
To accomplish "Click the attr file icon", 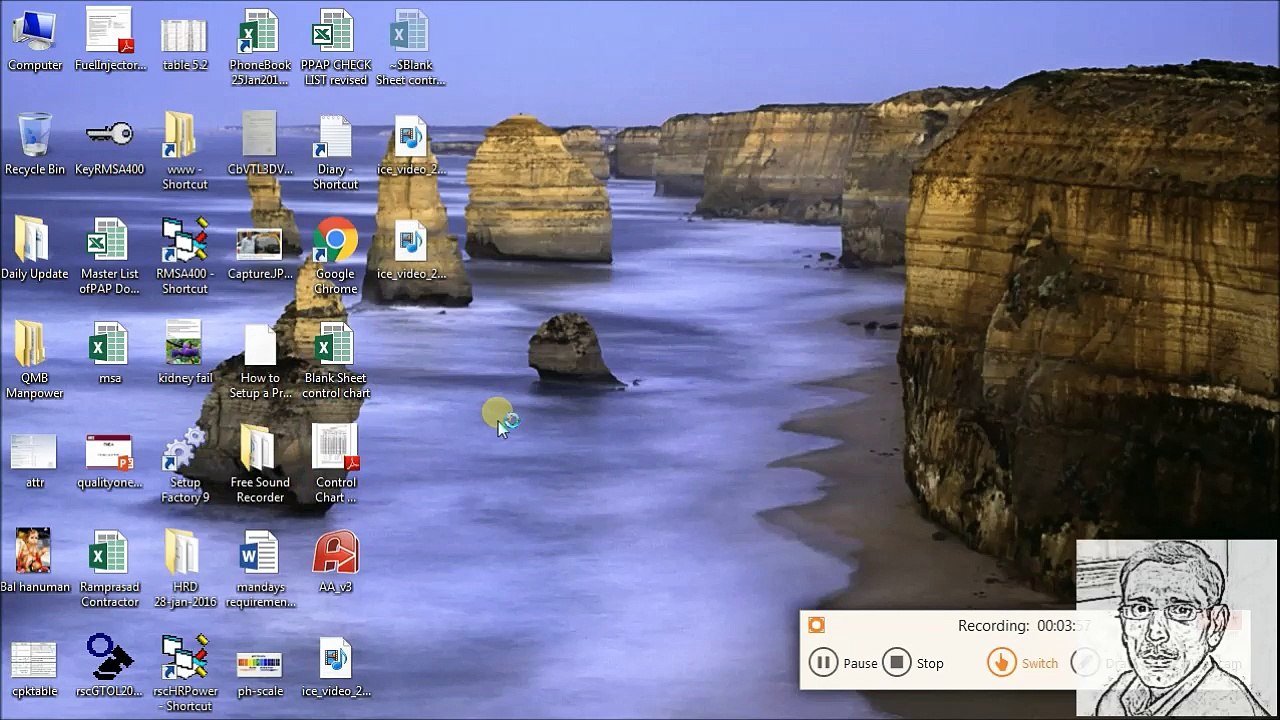I will pos(35,460).
